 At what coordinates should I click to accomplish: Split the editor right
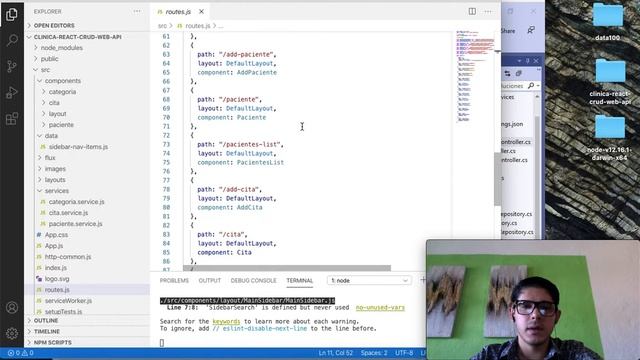[x=472, y=11]
